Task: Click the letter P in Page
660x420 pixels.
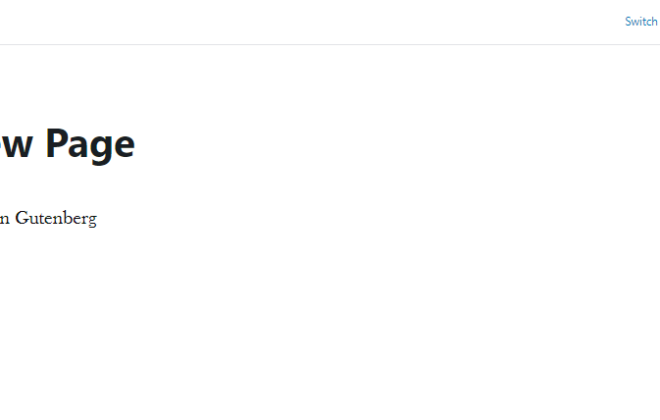Action: click(x=56, y=143)
